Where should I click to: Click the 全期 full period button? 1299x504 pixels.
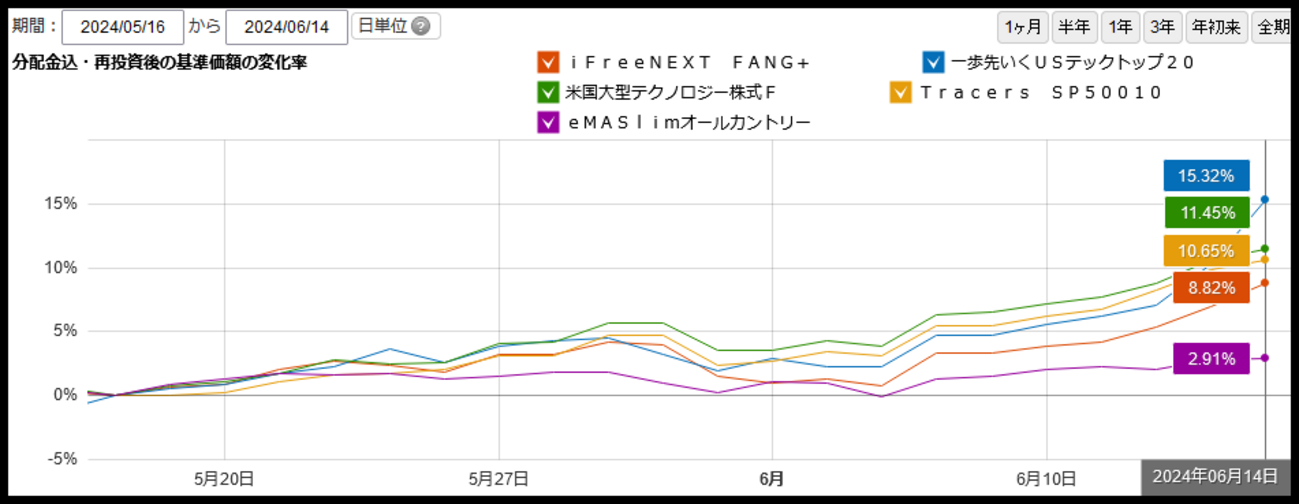pos(1272,27)
